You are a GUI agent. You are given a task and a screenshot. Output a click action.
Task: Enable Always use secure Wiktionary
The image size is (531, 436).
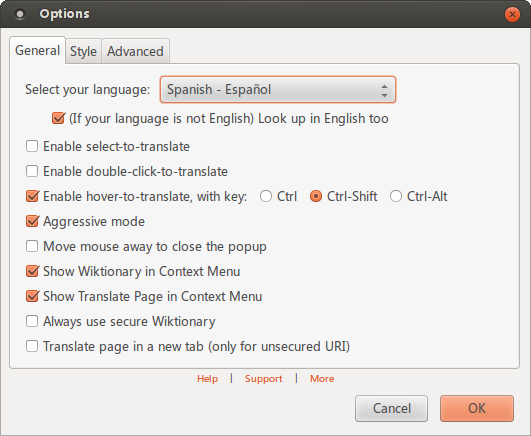(x=32, y=321)
